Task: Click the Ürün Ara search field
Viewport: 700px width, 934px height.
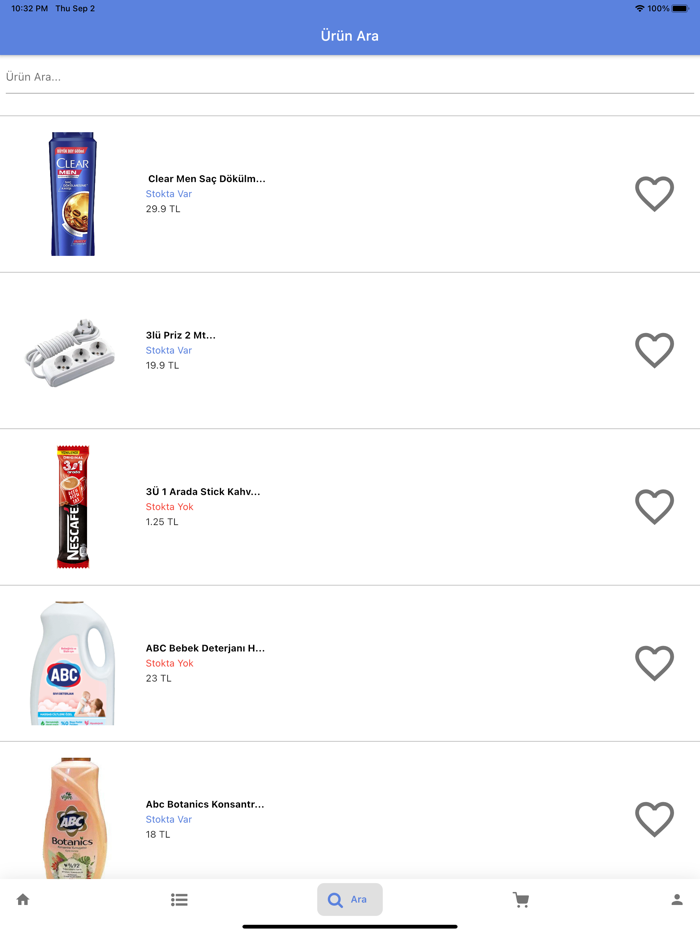Action: (349, 77)
